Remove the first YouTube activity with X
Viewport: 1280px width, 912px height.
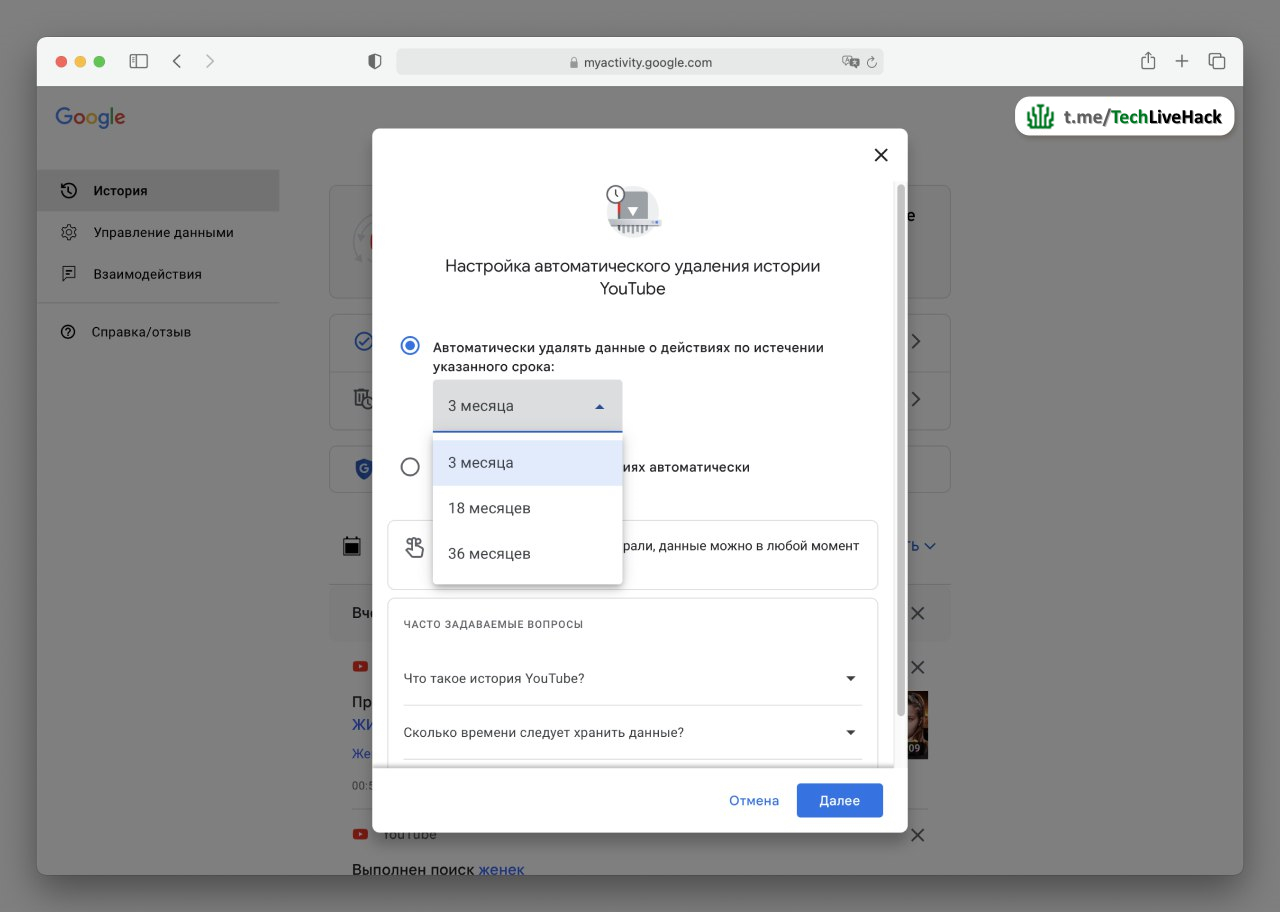click(x=917, y=667)
